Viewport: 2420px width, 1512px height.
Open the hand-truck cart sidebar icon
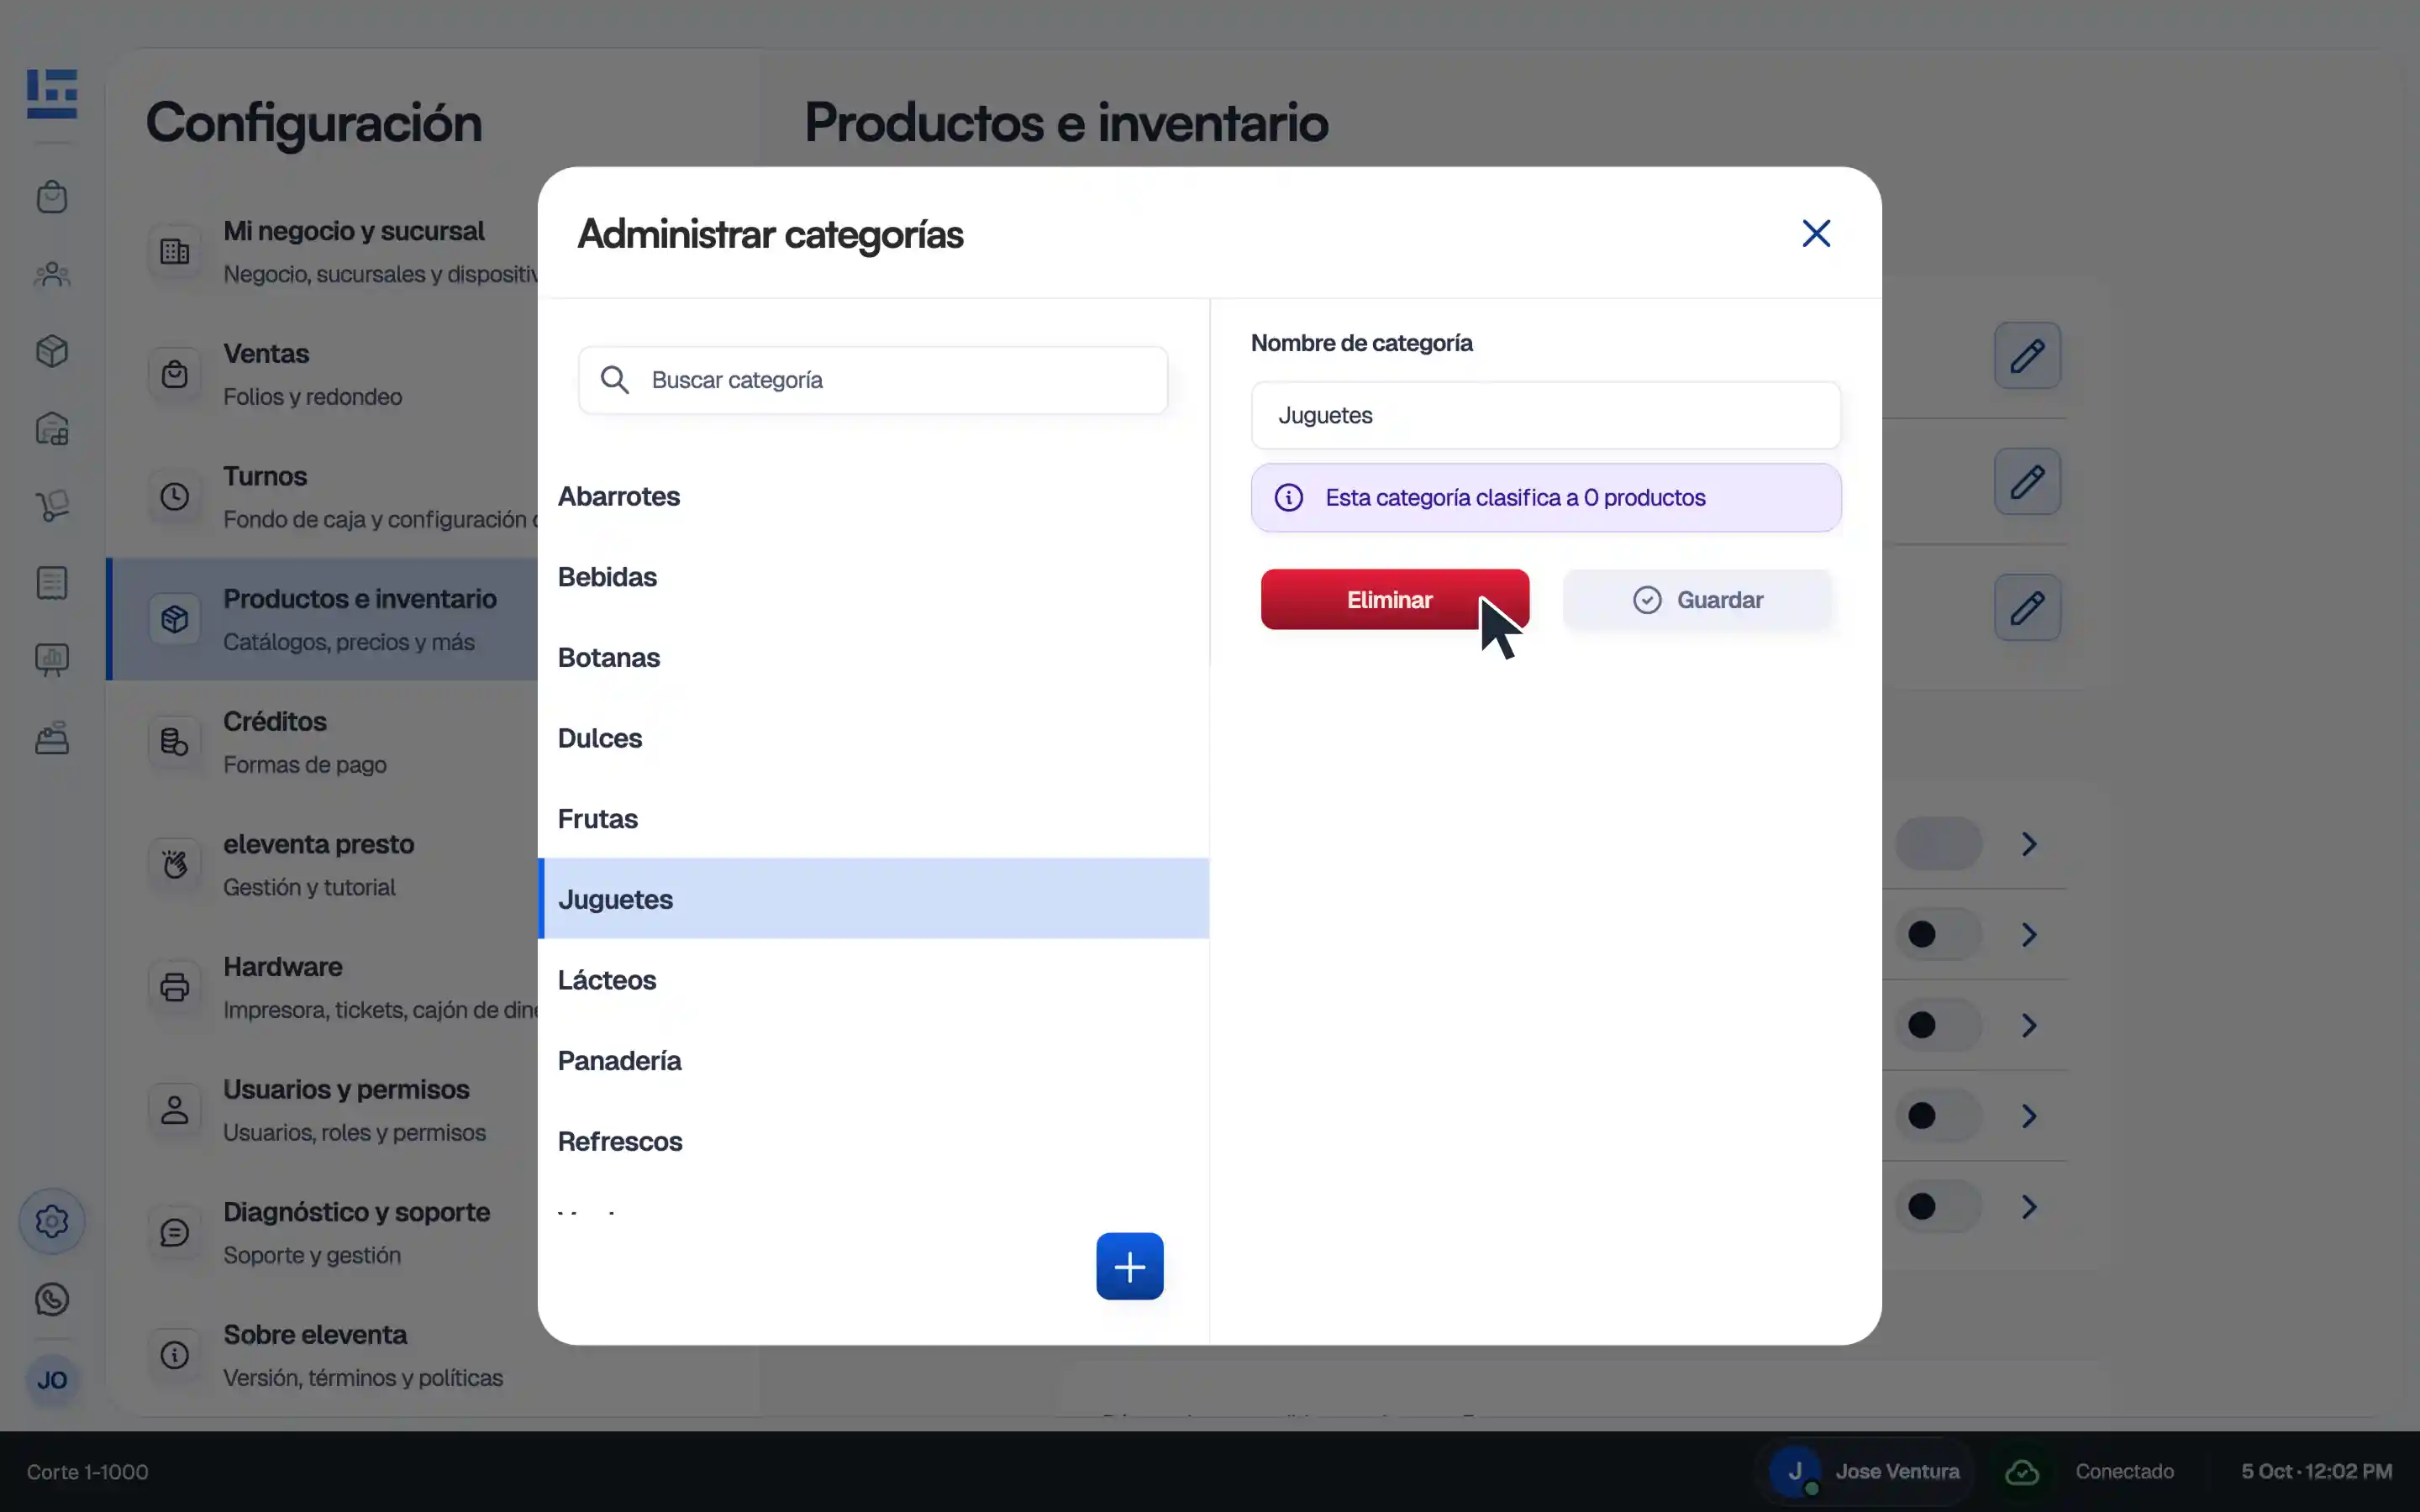coord(52,505)
